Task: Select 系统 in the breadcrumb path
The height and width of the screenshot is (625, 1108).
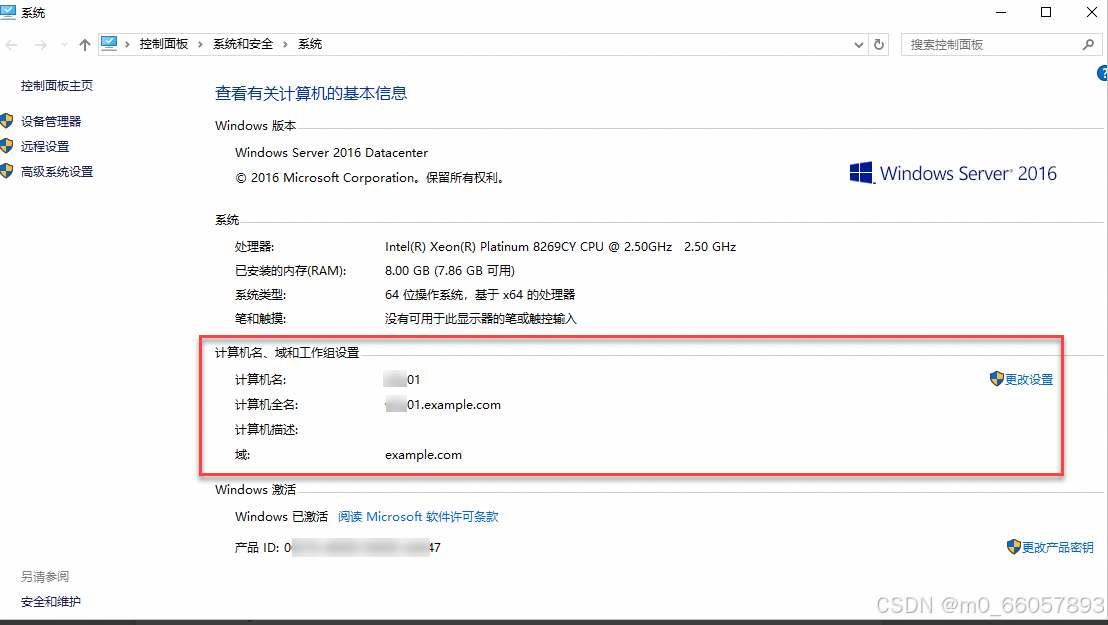Action: [310, 44]
